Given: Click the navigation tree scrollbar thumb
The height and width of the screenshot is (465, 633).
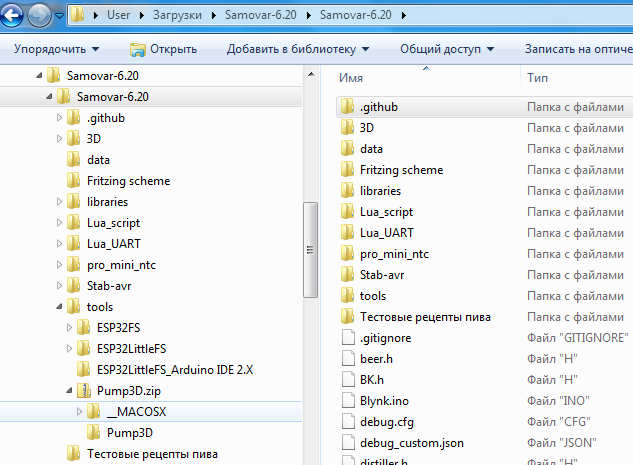Looking at the screenshot, I should (310, 250).
